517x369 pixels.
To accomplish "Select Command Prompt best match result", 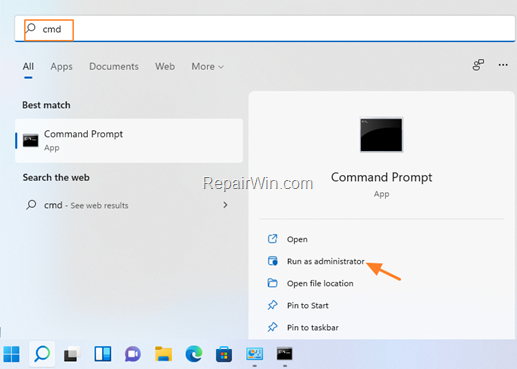I will click(129, 140).
